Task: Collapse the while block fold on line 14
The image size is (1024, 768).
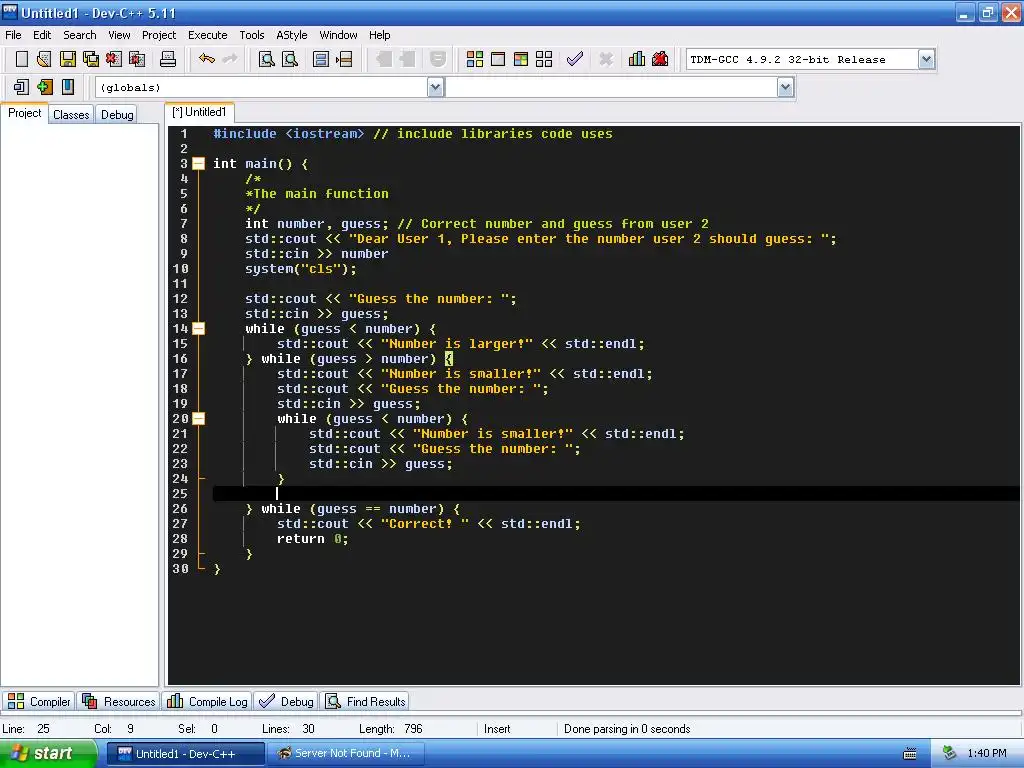Action: [199, 328]
